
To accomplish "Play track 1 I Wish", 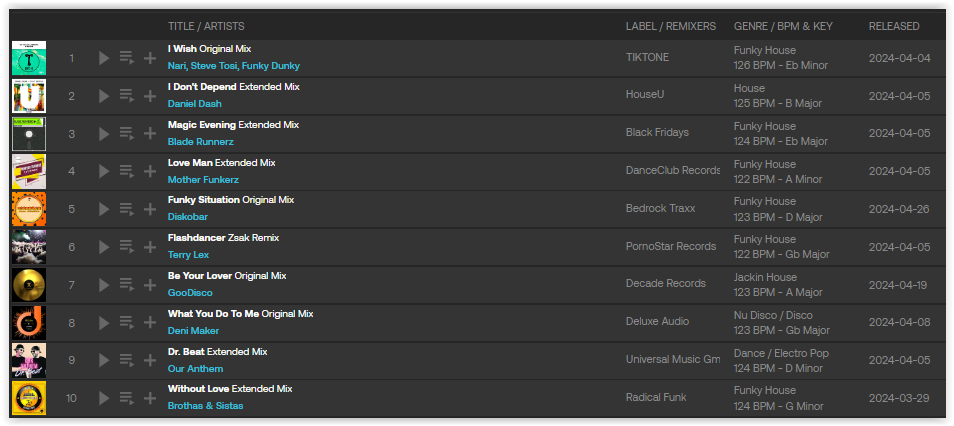I will [x=104, y=58].
